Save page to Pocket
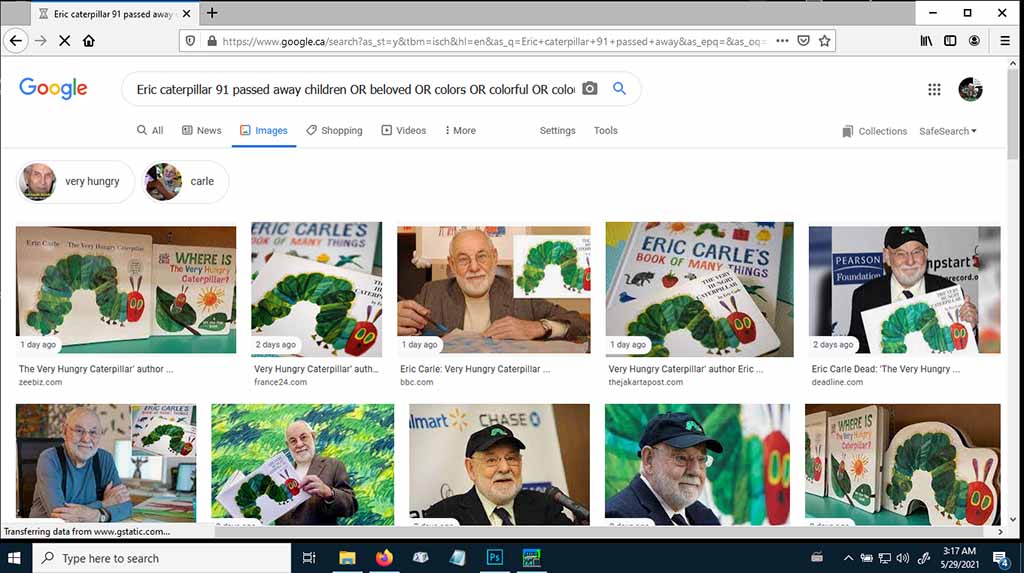 (803, 41)
